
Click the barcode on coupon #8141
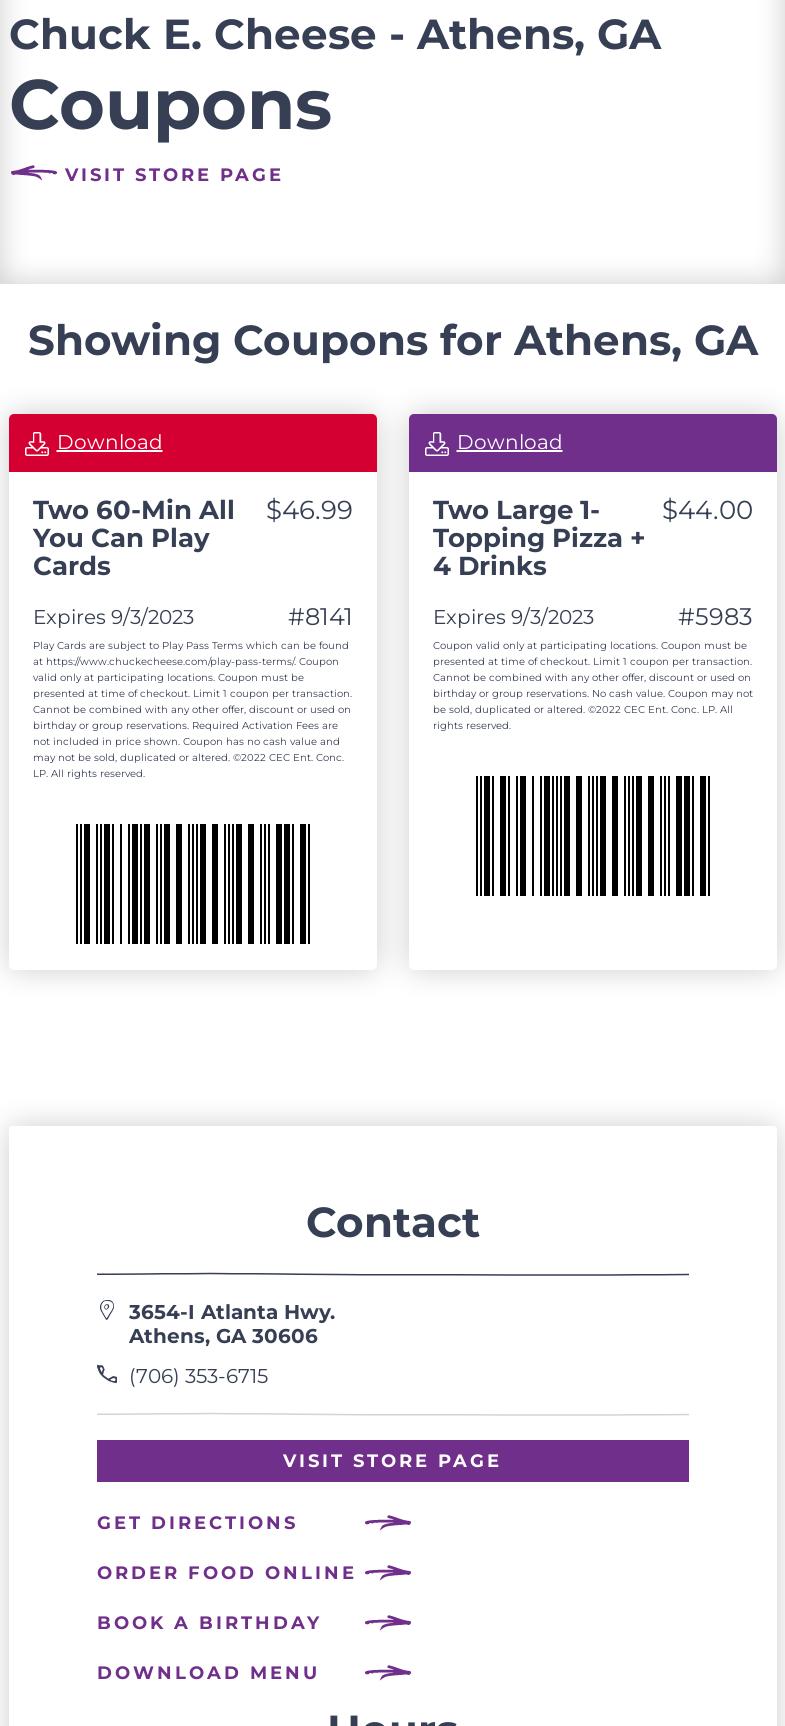[193, 884]
